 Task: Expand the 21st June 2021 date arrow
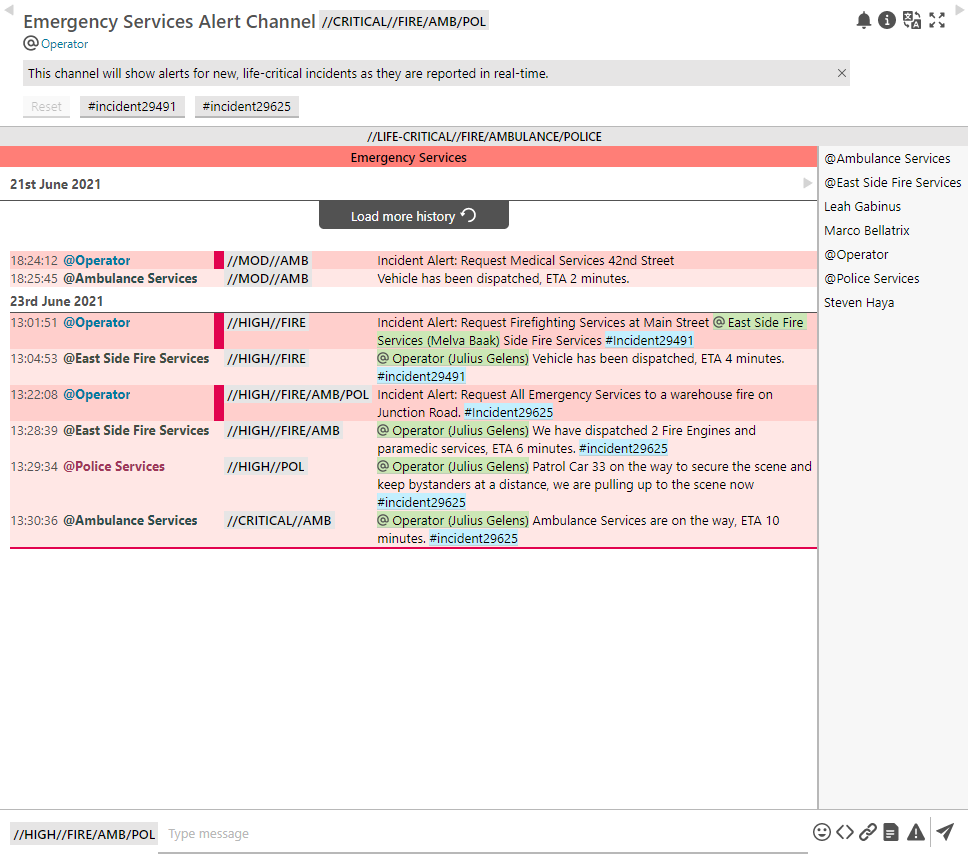tap(807, 183)
